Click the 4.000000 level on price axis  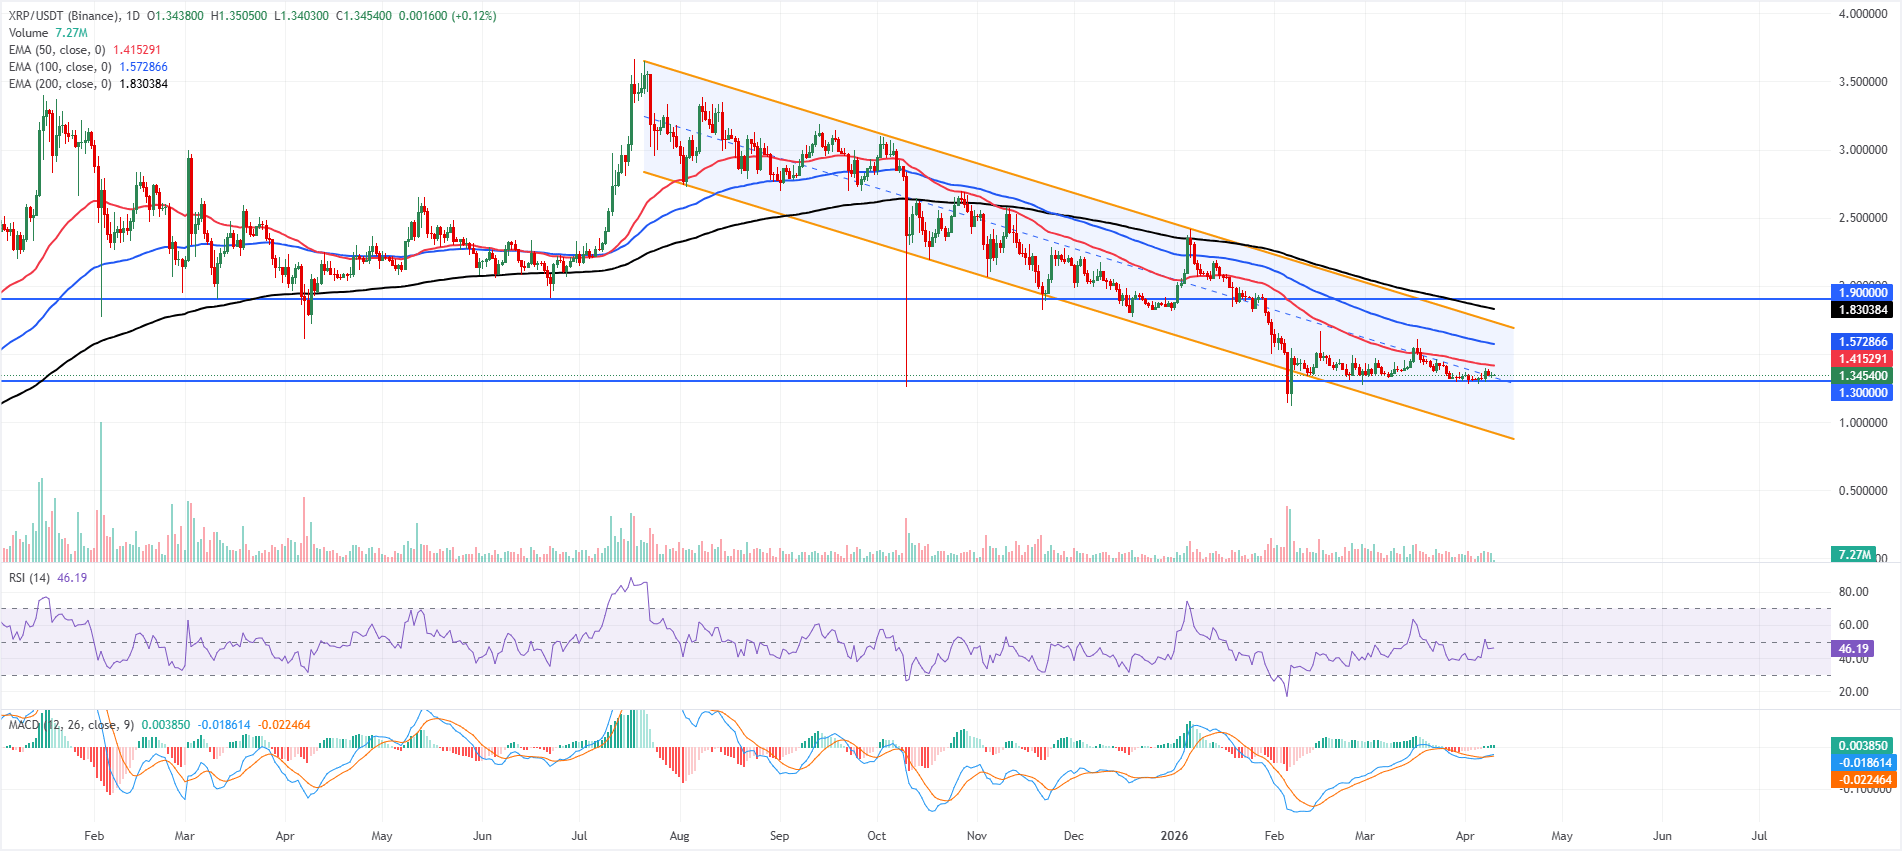pyautogui.click(x=1862, y=14)
